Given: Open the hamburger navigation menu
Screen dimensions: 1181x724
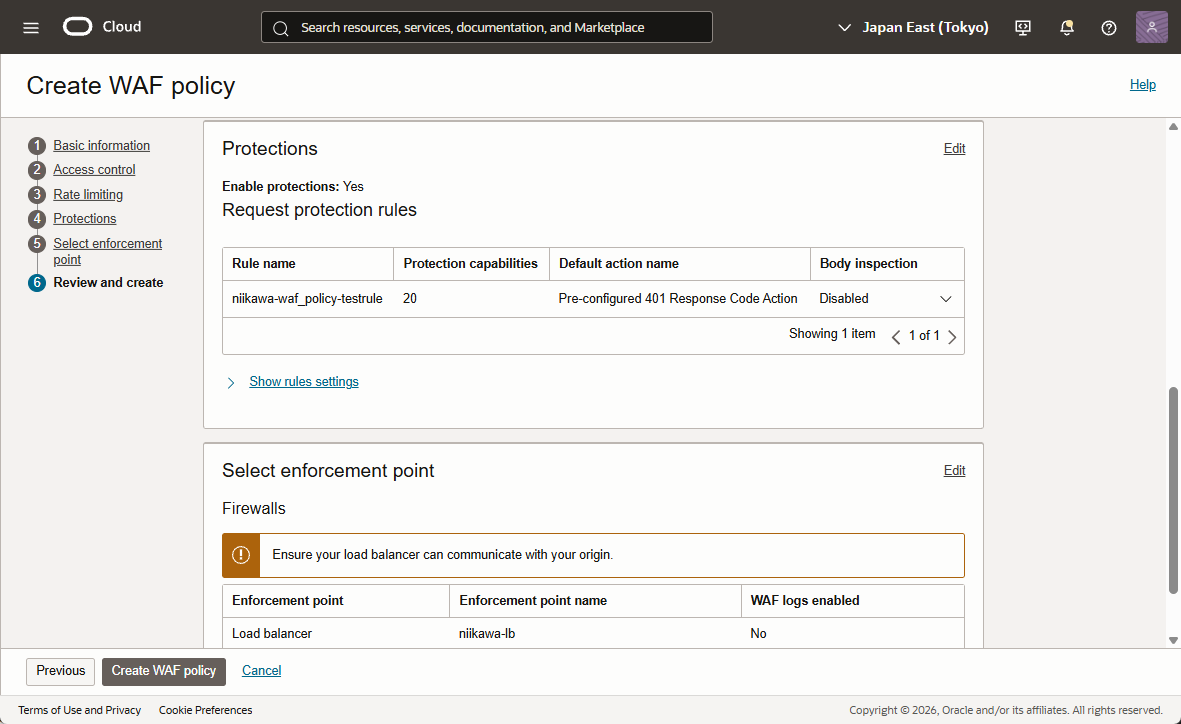Looking at the screenshot, I should click(x=31, y=28).
